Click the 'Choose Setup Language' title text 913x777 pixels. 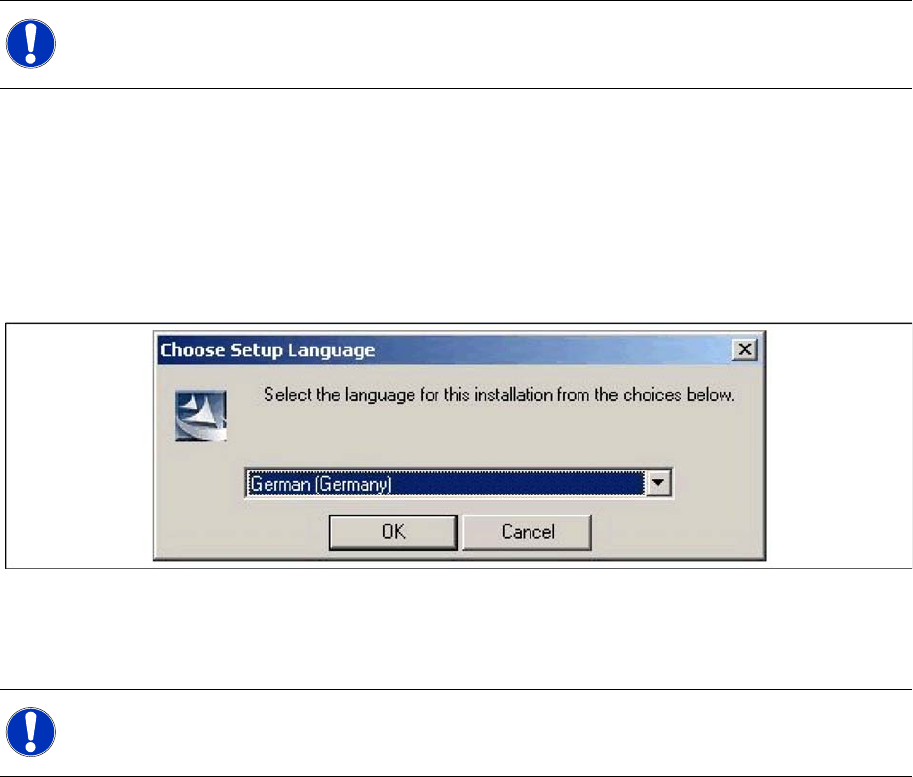tap(268, 350)
